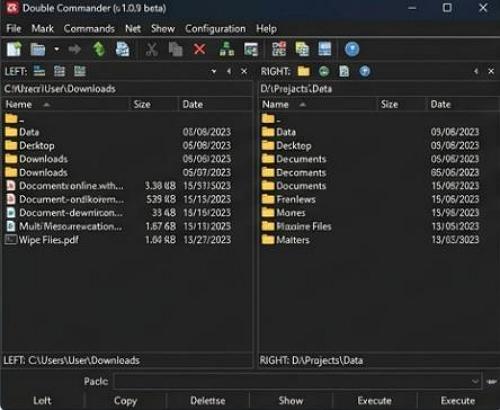Screen dimensions: 500x410
Task: Click the blue round globe toolbar icon
Action: click(x=352, y=49)
